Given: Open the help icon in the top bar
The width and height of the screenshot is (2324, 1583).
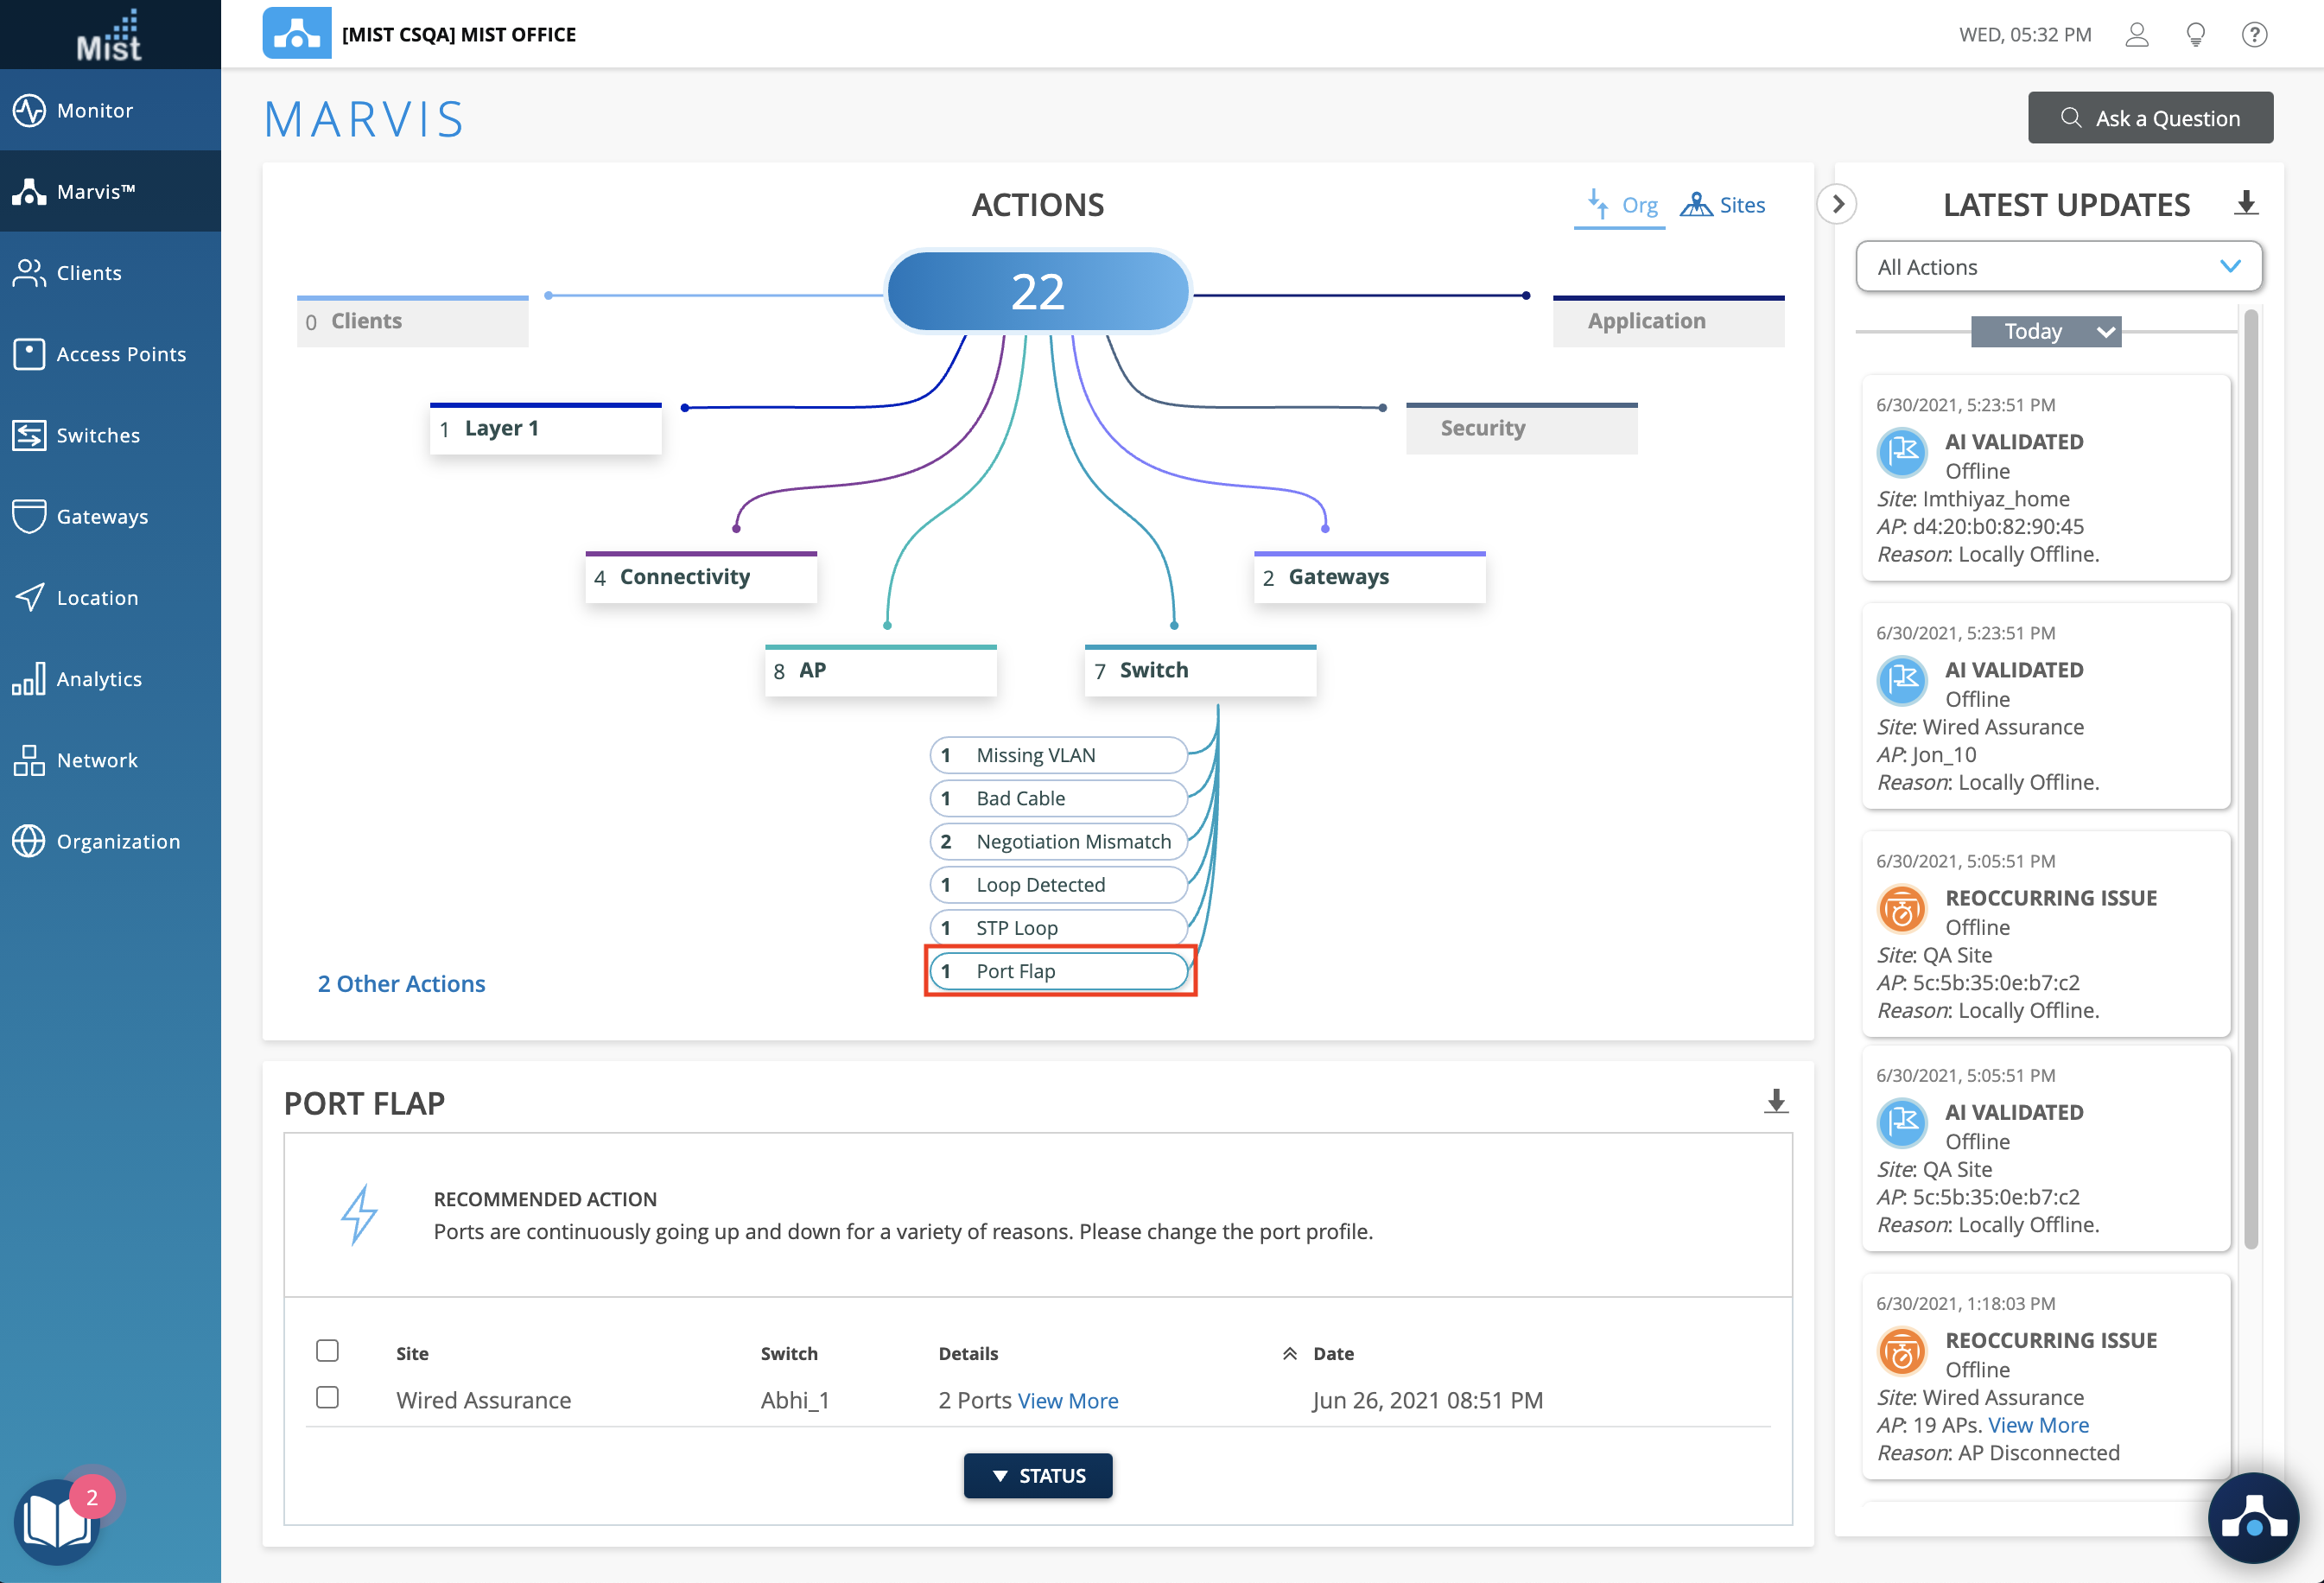Looking at the screenshot, I should click(2254, 34).
